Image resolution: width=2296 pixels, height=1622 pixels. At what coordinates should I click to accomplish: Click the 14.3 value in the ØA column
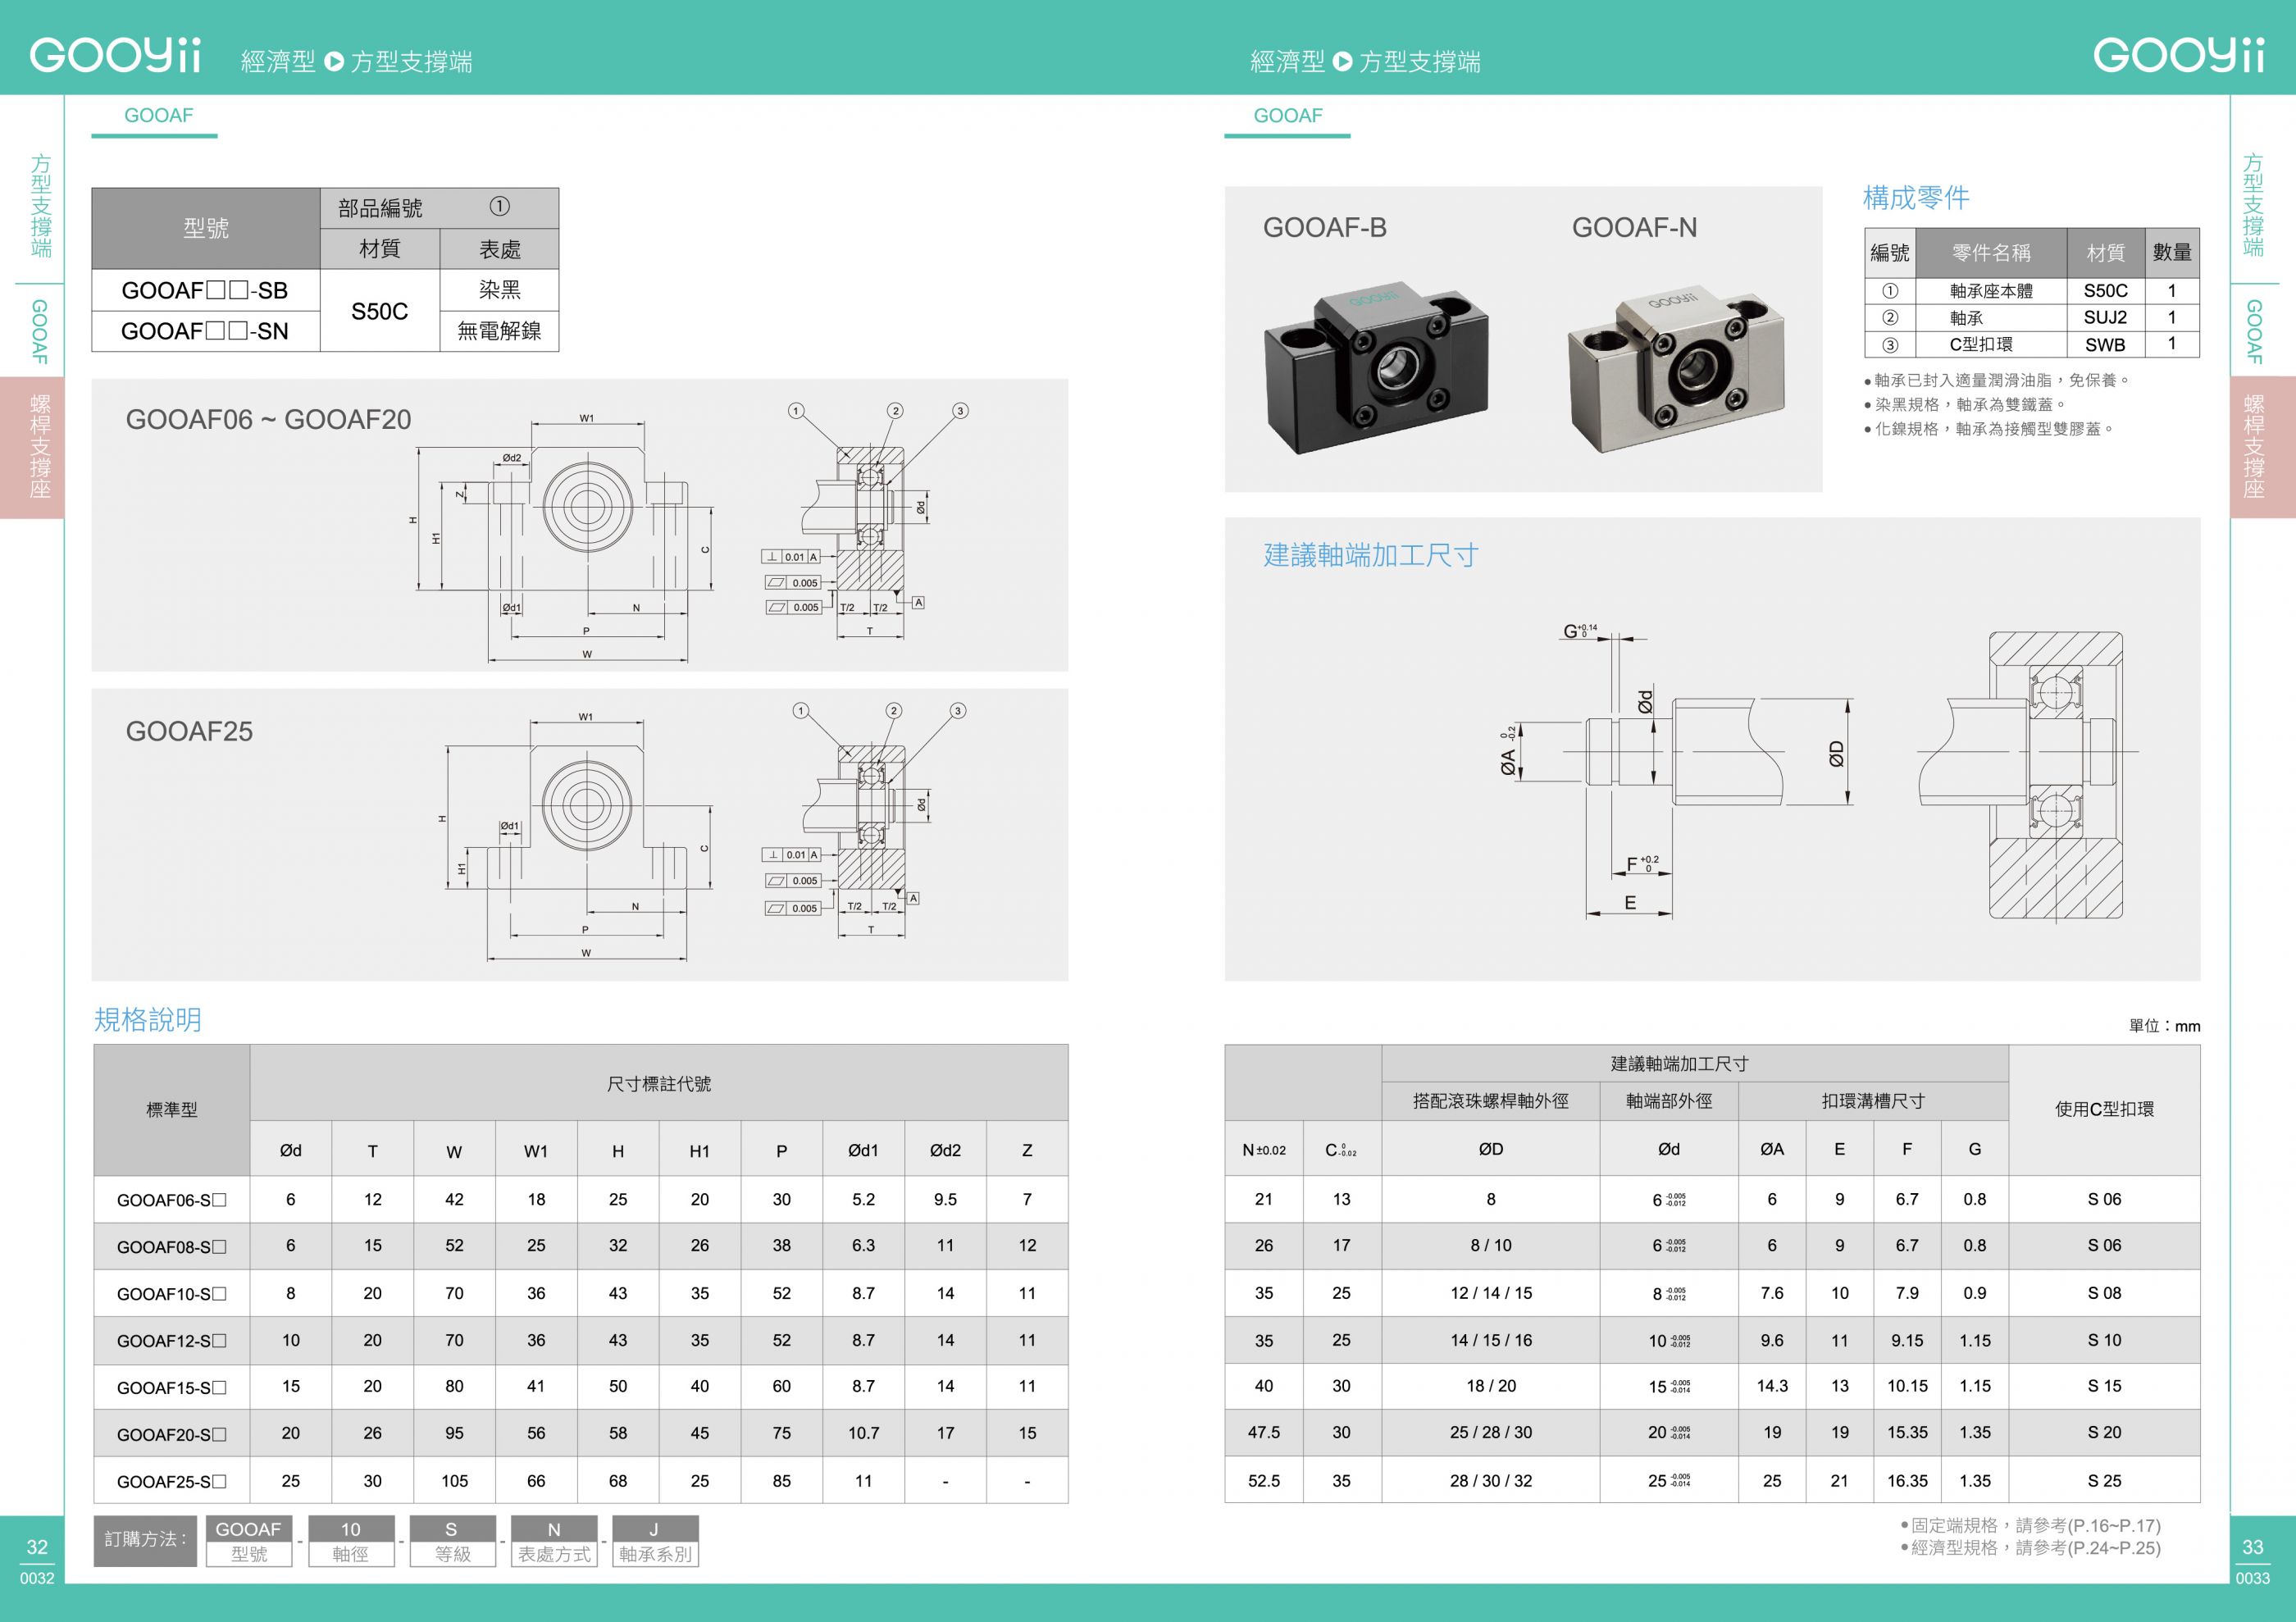tap(1772, 1386)
